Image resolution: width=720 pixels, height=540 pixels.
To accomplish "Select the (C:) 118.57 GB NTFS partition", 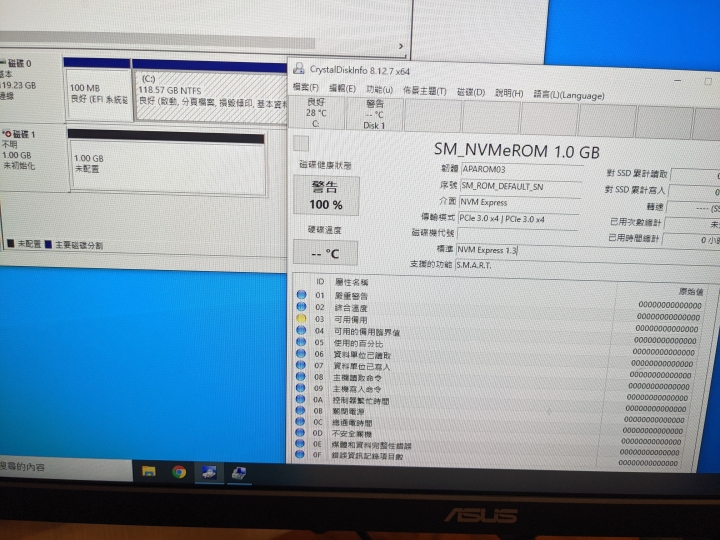I will click(210, 96).
